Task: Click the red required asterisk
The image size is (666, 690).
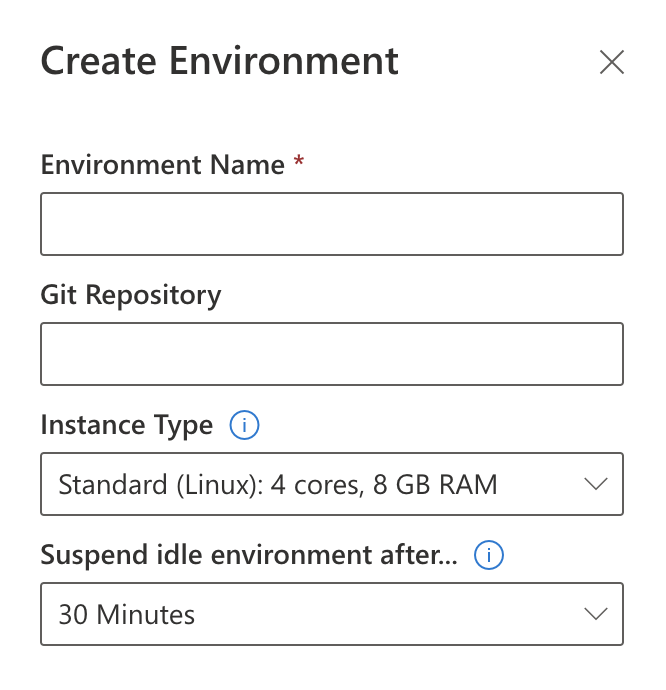Action: (x=299, y=165)
